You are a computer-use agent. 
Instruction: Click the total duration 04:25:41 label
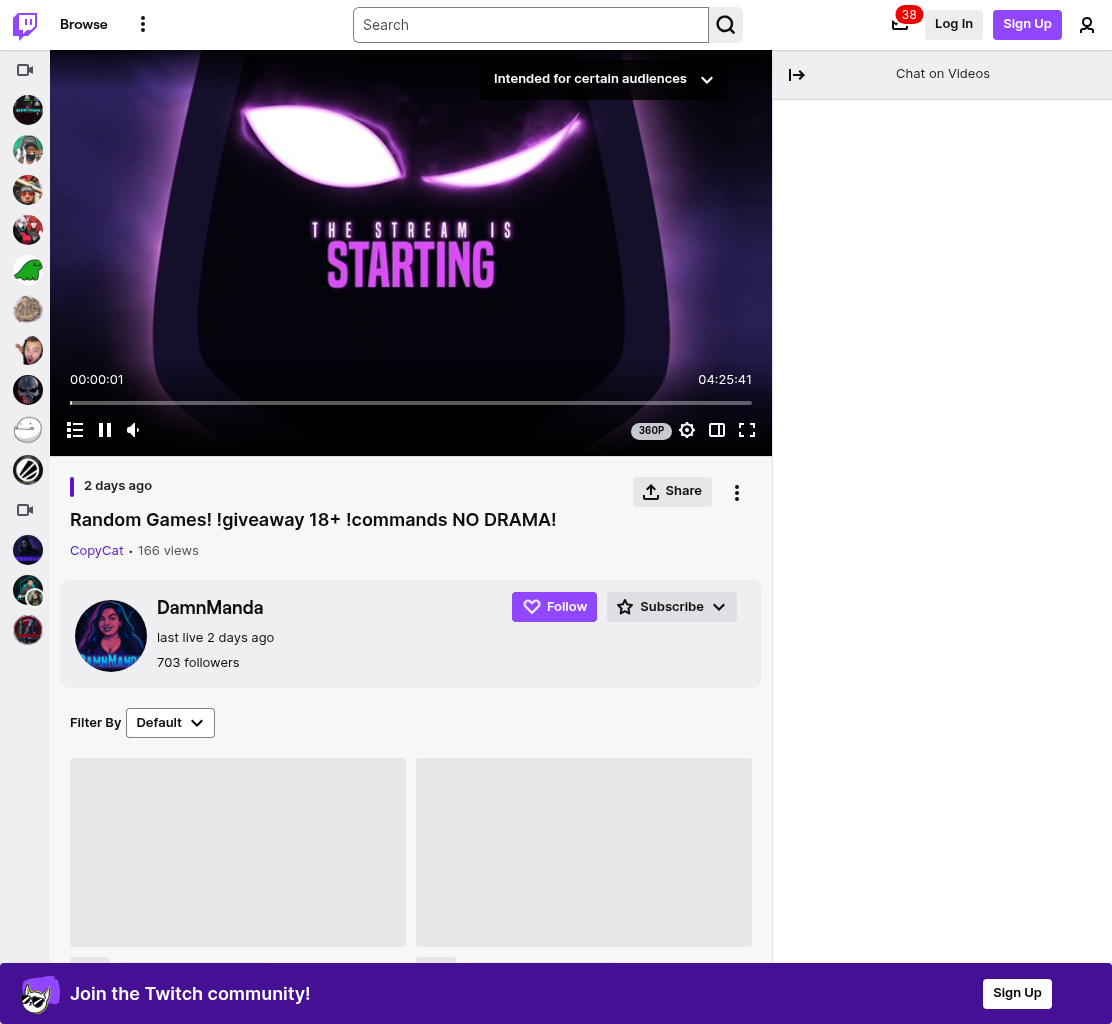(725, 380)
